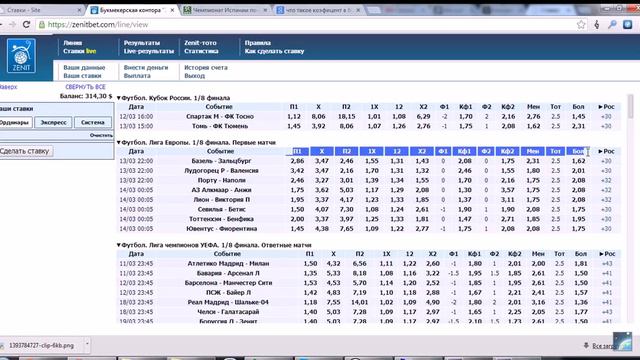Screen dimensions: 640x360
Task: Click the Zenit logo icon
Action: click(x=21, y=56)
